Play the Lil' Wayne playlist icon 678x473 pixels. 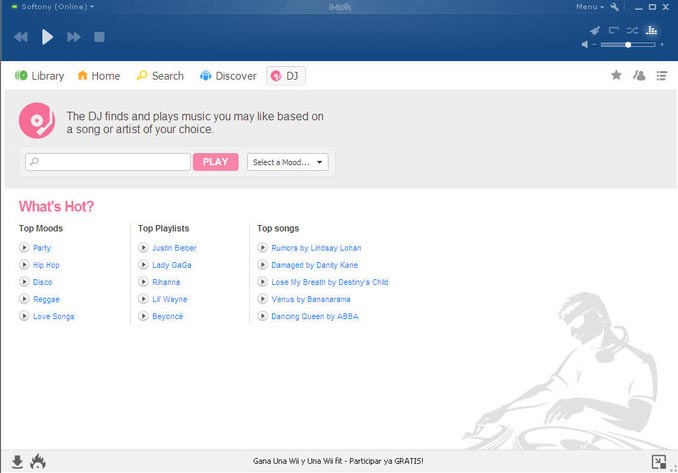coord(143,299)
